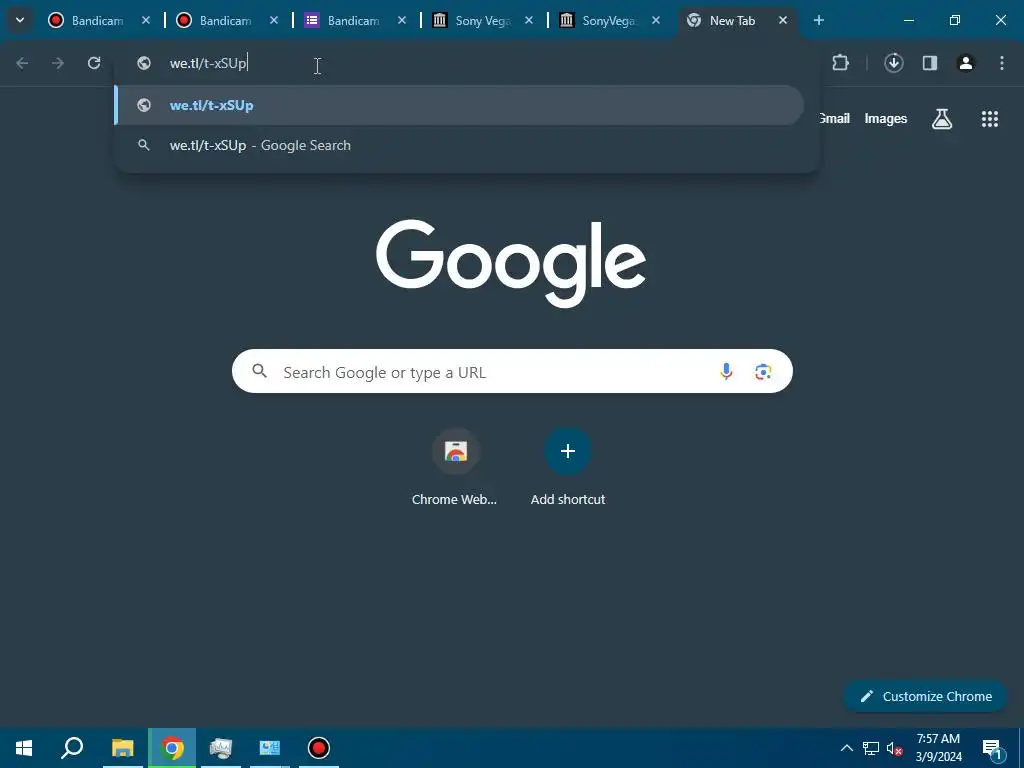The width and height of the screenshot is (1024, 768).
Task: Close the first Bandicam tab
Action: tap(146, 21)
